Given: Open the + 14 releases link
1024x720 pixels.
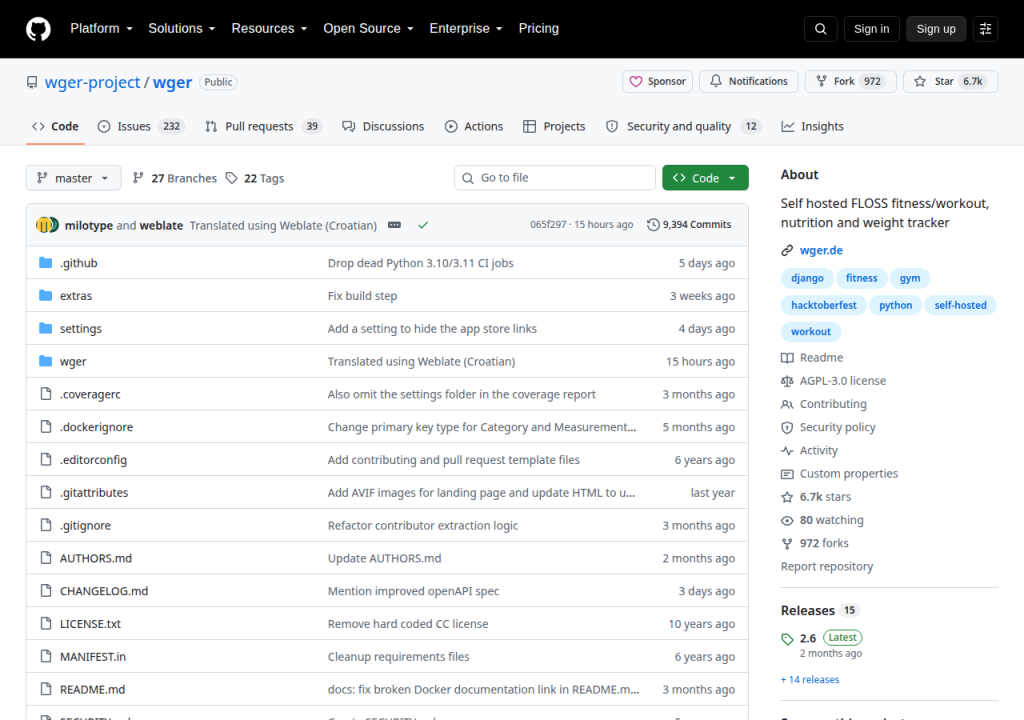Looking at the screenshot, I should click(810, 679).
